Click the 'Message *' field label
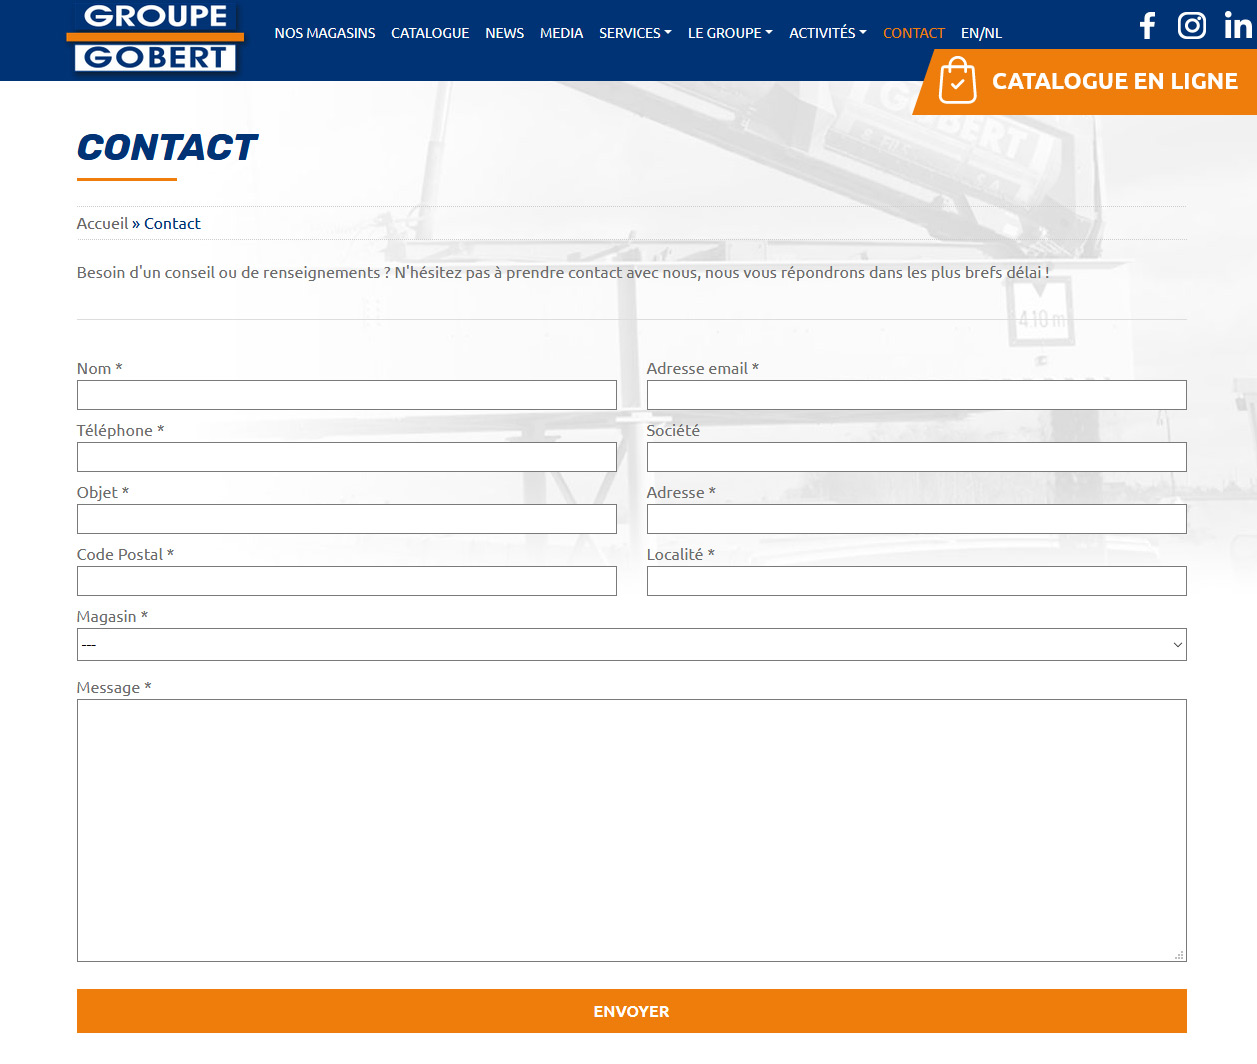This screenshot has height=1064, width=1257. (114, 687)
